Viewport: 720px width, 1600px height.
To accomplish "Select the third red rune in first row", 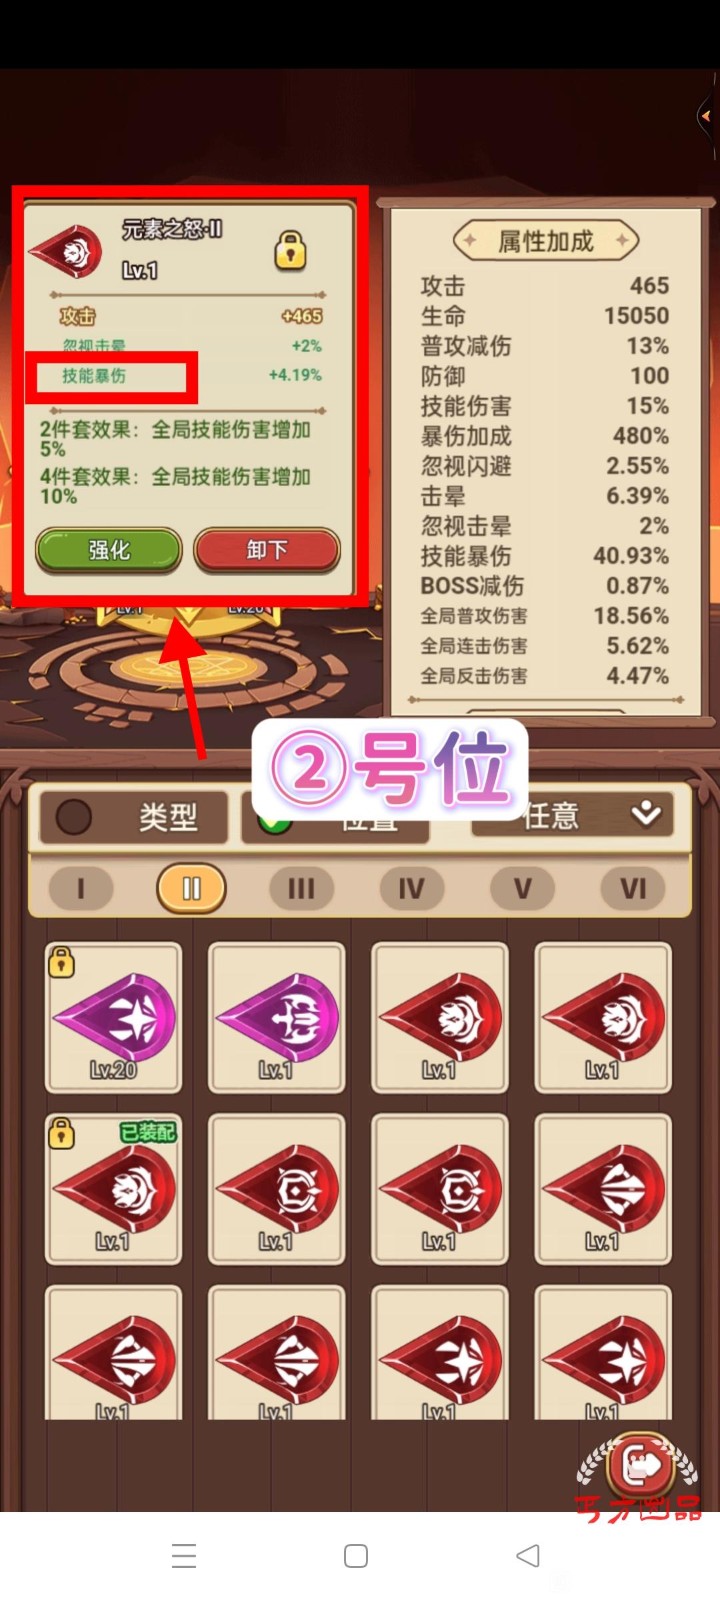I will coord(440,1018).
